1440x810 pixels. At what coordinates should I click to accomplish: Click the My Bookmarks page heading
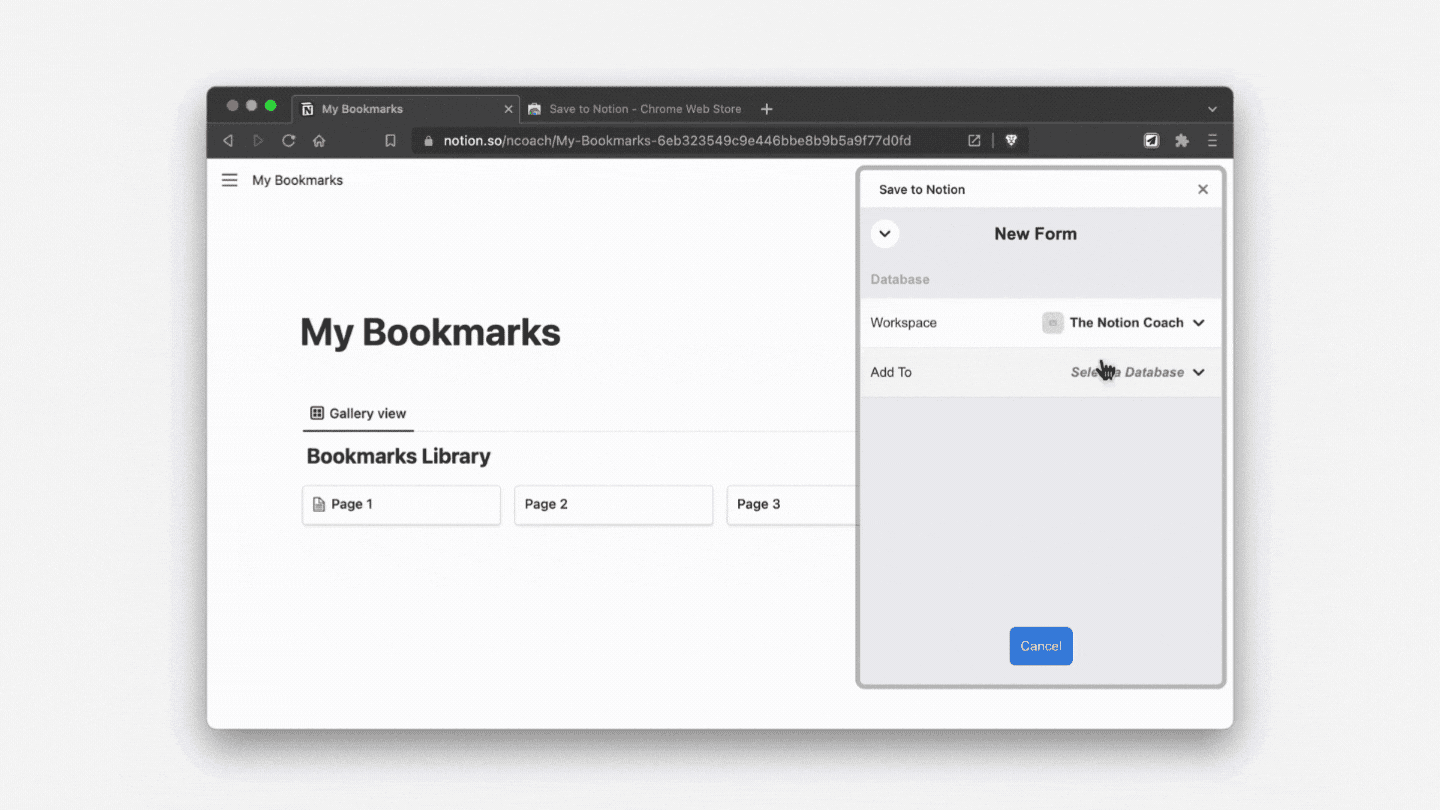pyautogui.click(x=430, y=332)
